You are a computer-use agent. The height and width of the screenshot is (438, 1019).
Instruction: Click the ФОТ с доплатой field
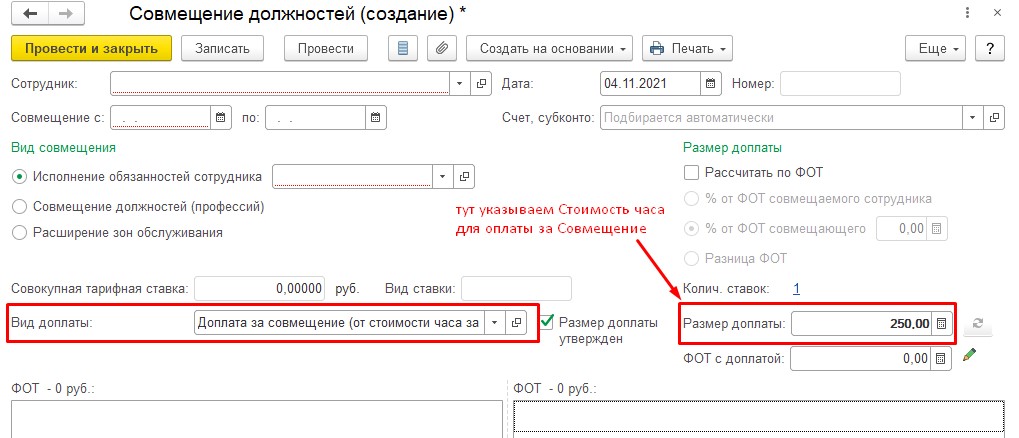[x=861, y=357]
